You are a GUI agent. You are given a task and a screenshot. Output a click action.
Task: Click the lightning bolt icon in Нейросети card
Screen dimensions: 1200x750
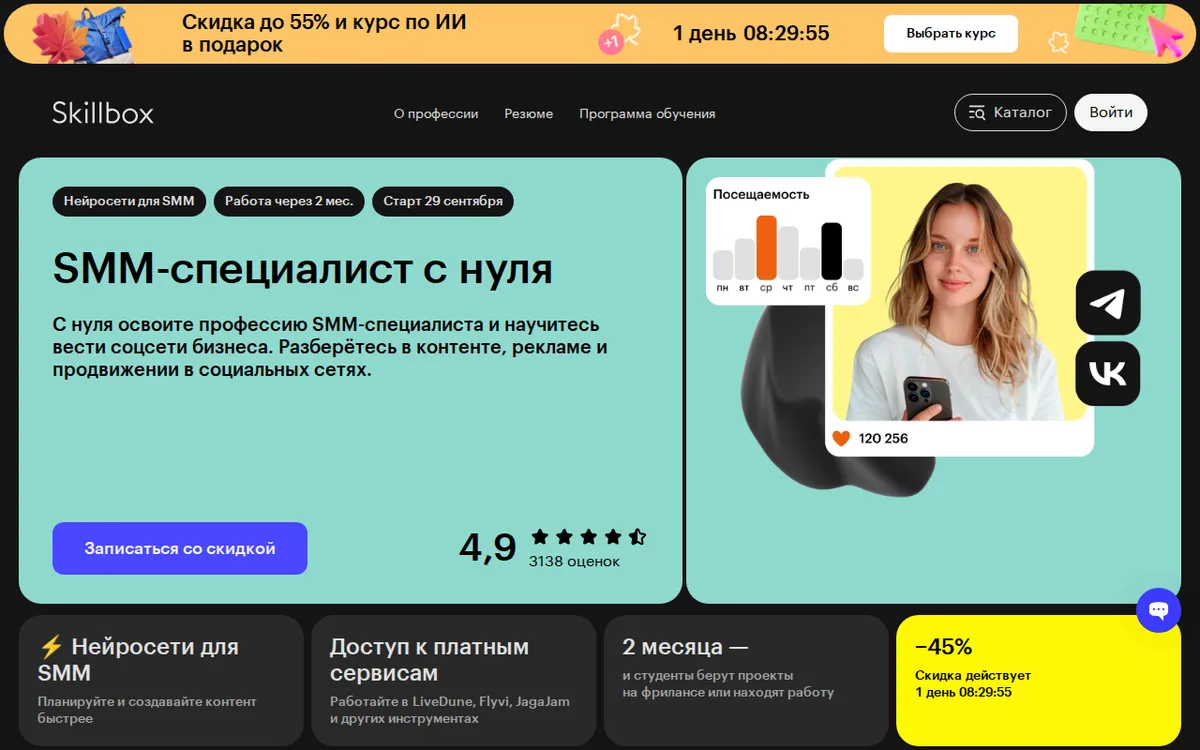click(x=50, y=647)
